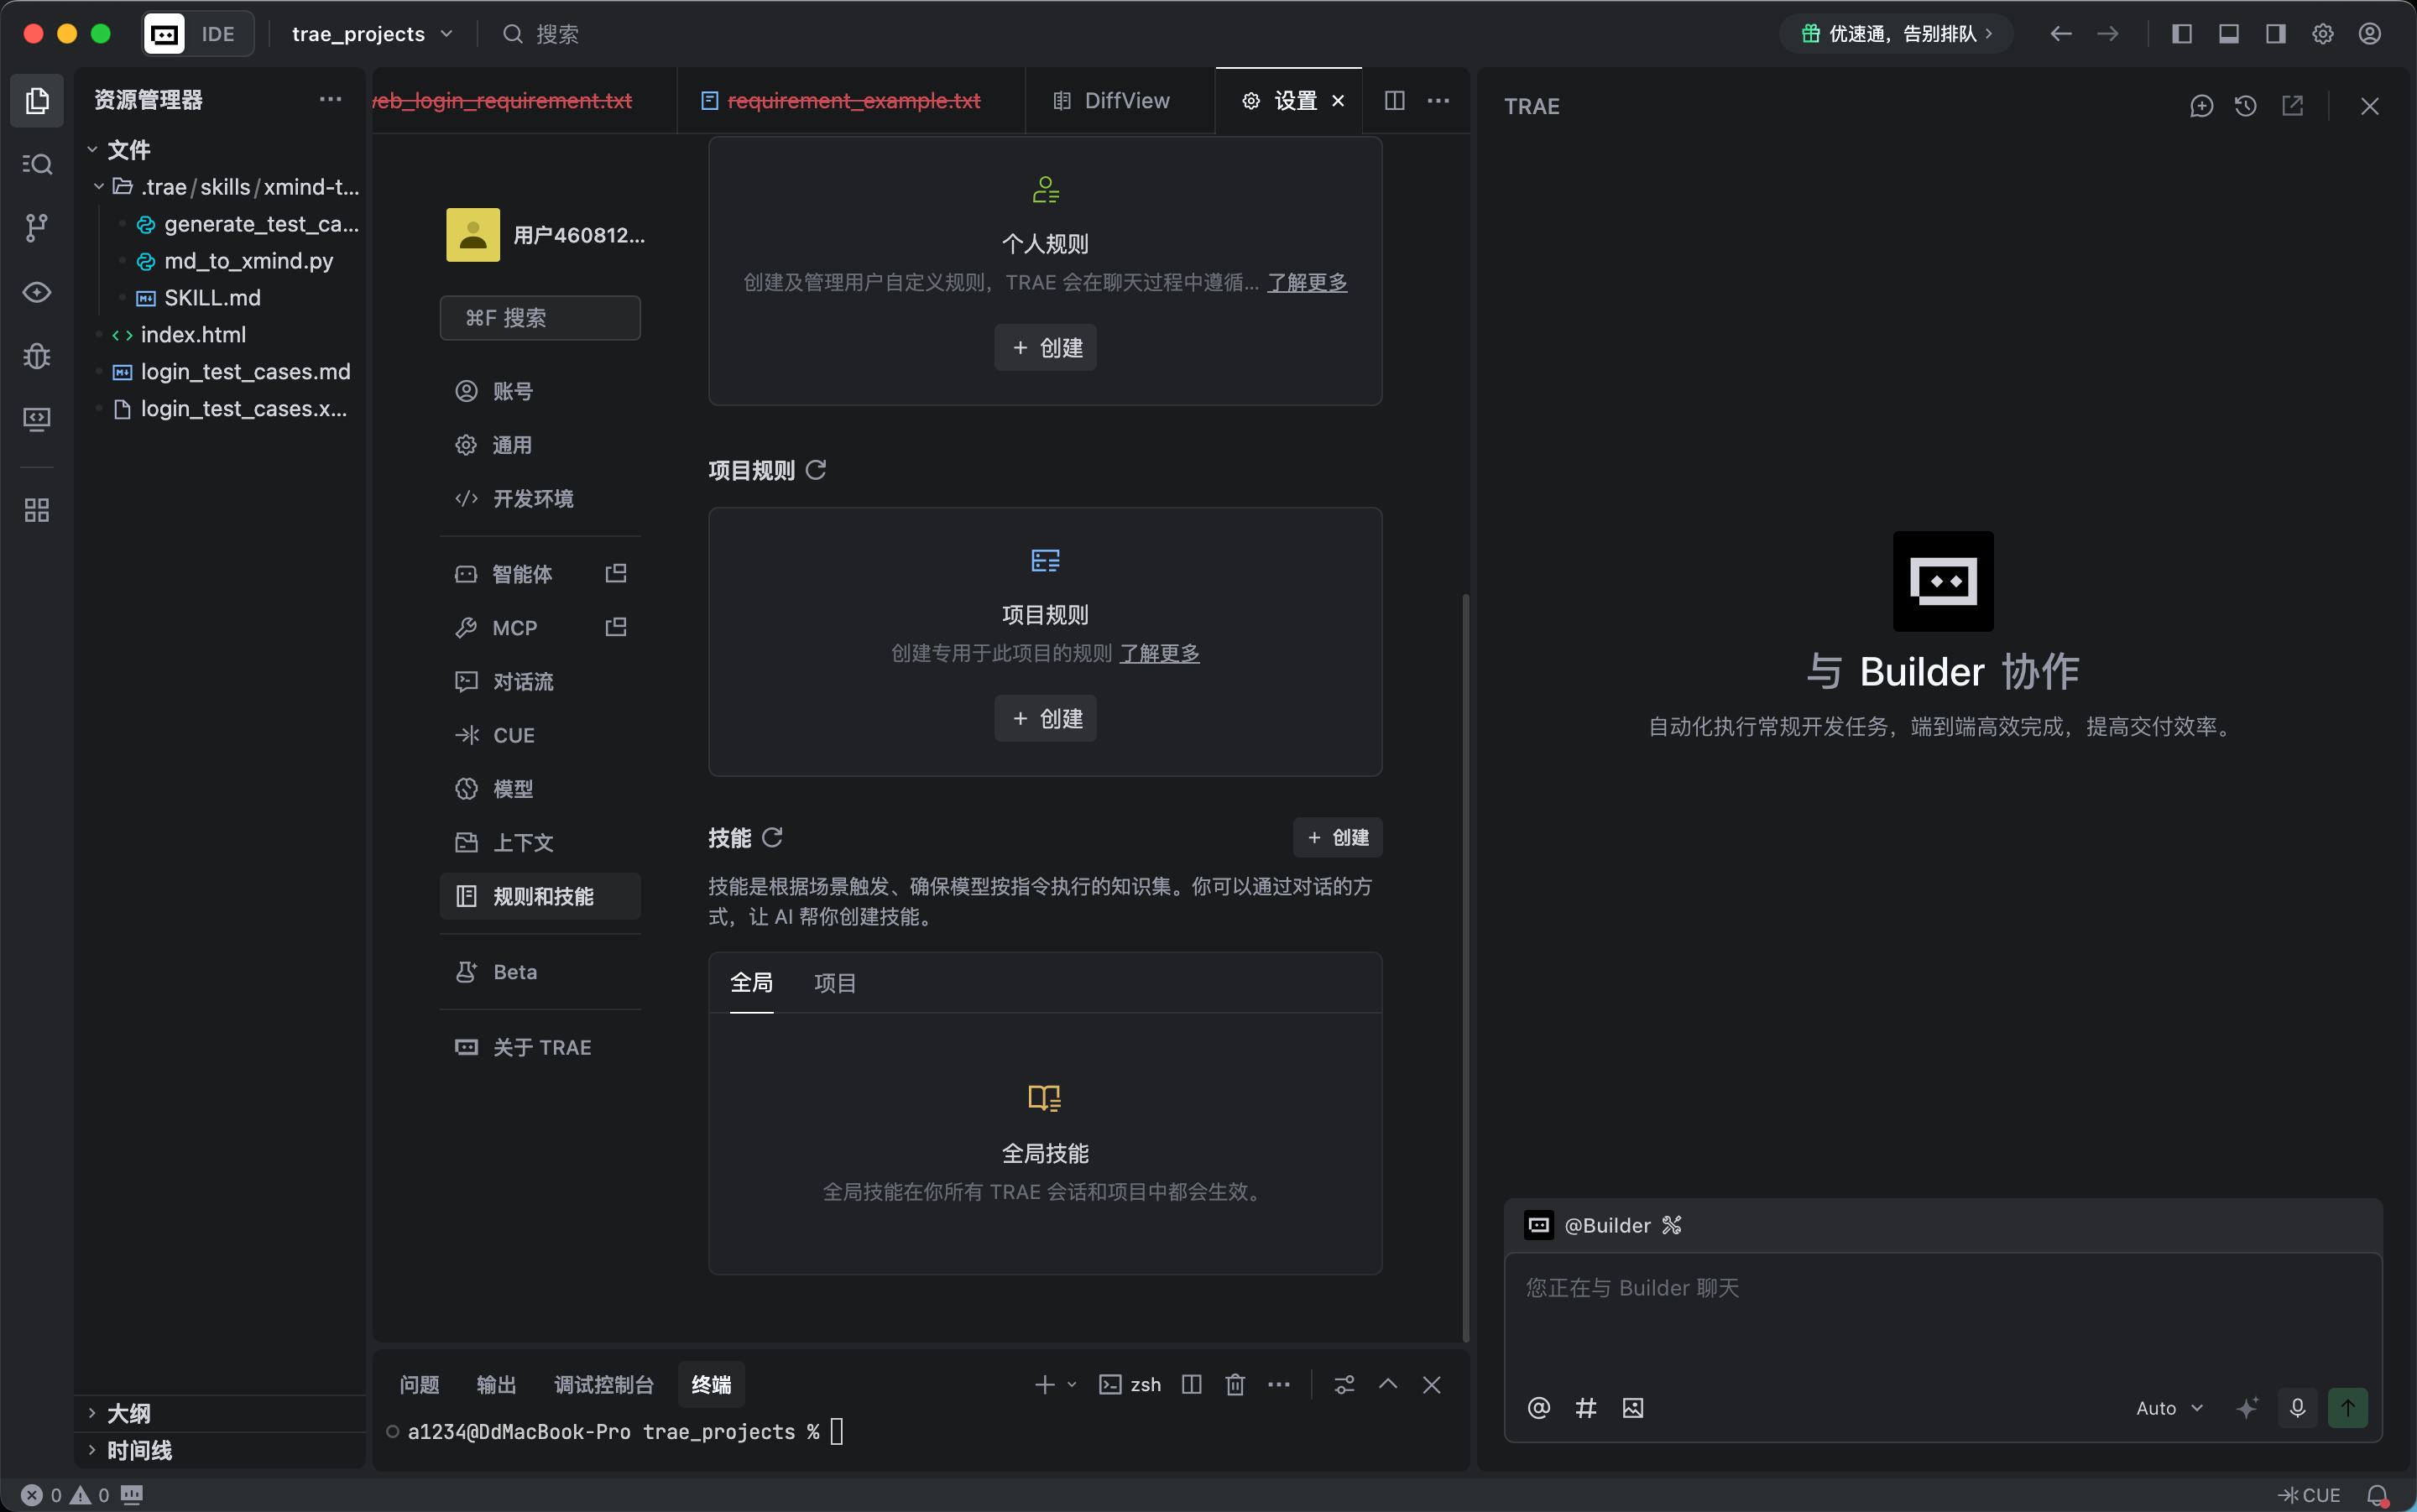The image size is (2417, 1512).
Task: Toggle the right sidebar layout icon
Action: [x=2276, y=34]
